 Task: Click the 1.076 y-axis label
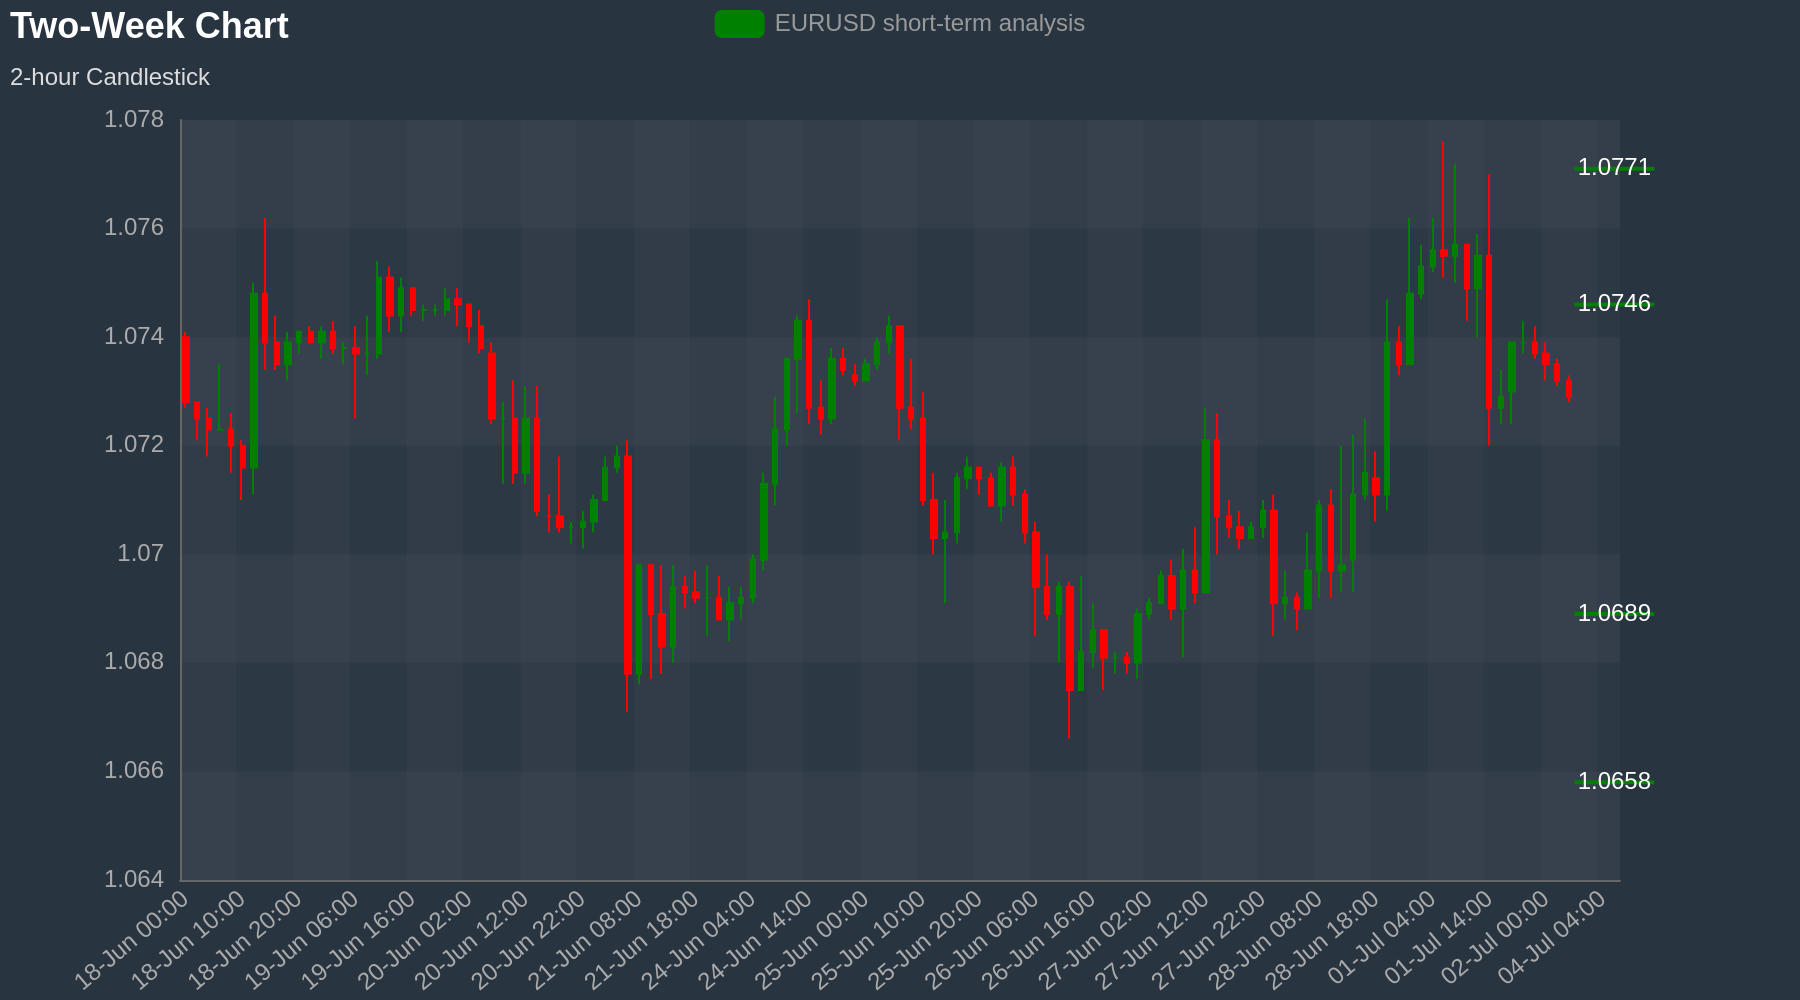tap(134, 228)
